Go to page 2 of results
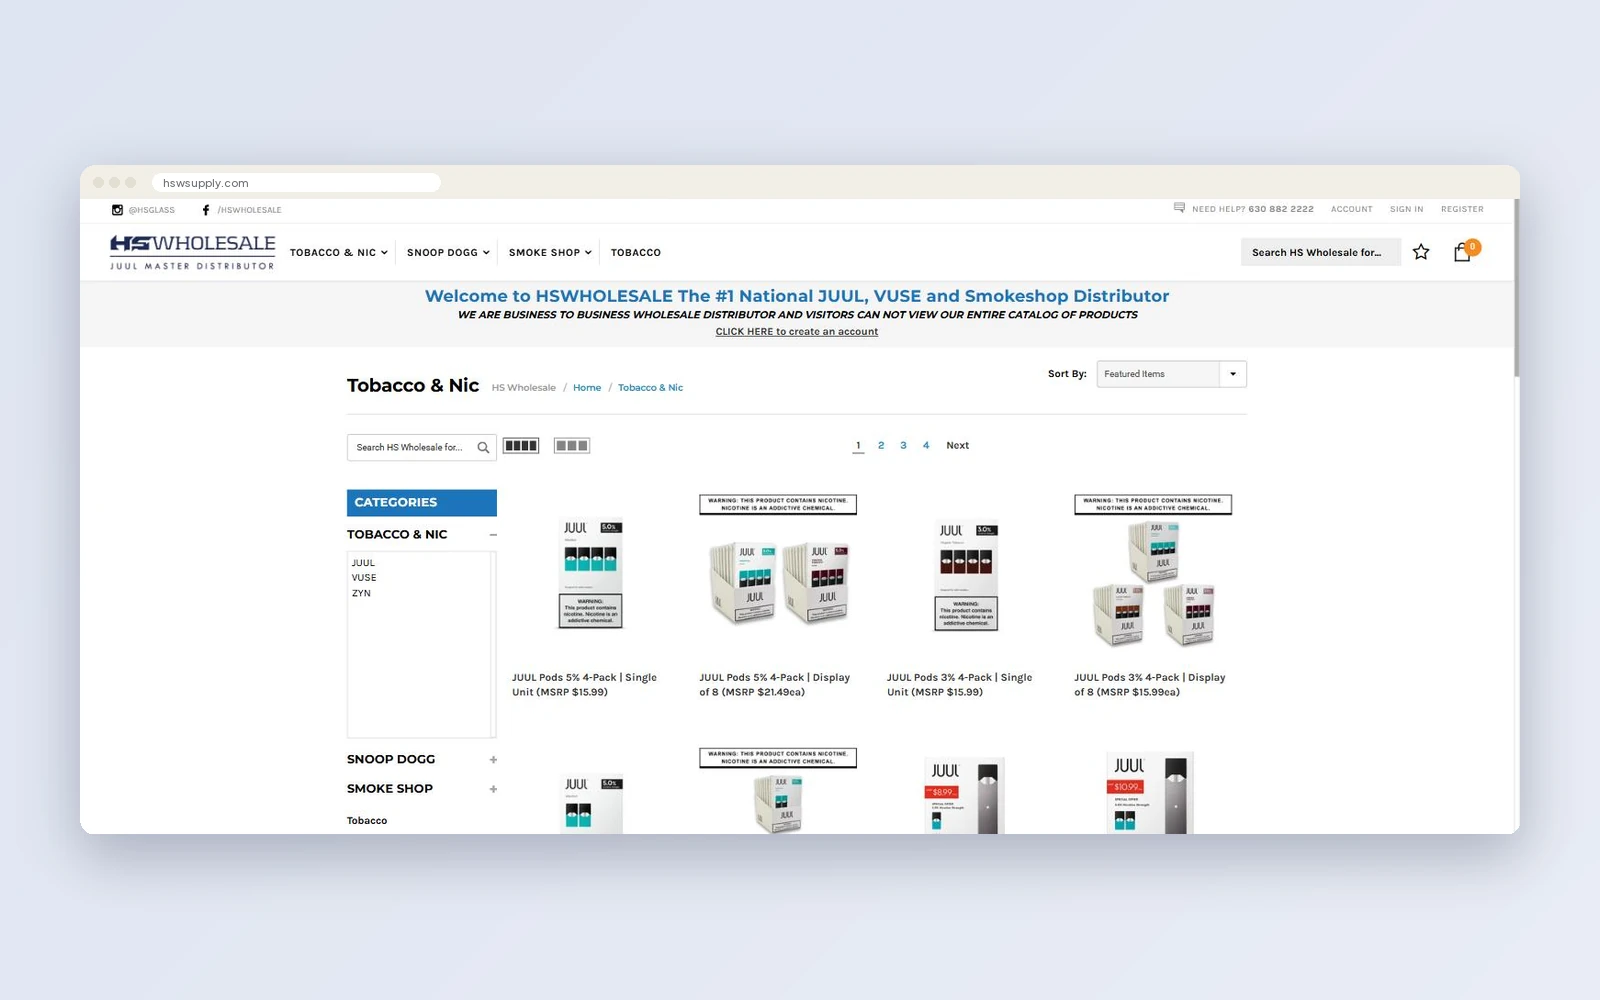This screenshot has width=1600, height=1000. 881,446
